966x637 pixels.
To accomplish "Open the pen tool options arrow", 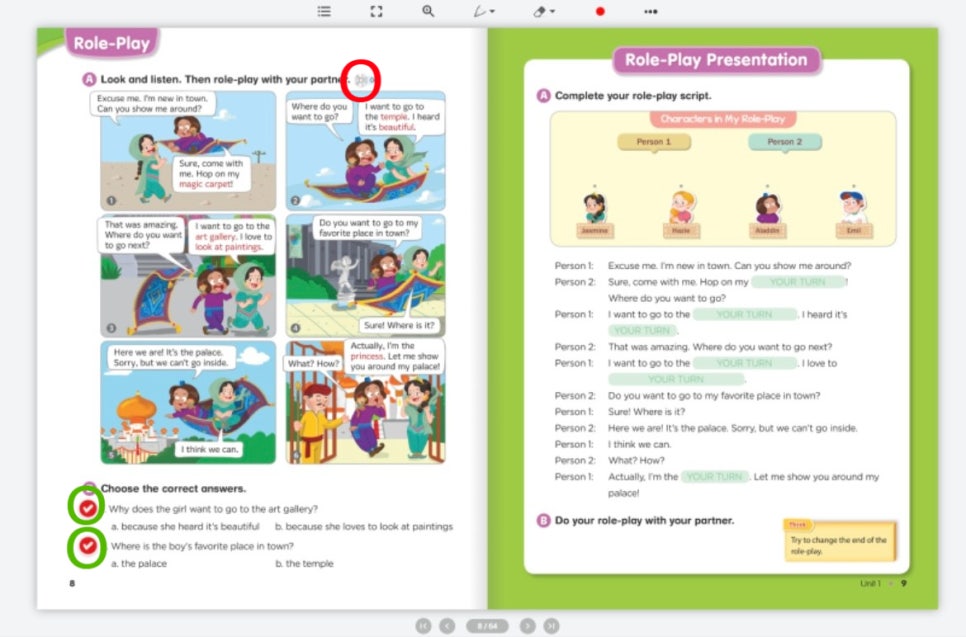I will pos(492,12).
